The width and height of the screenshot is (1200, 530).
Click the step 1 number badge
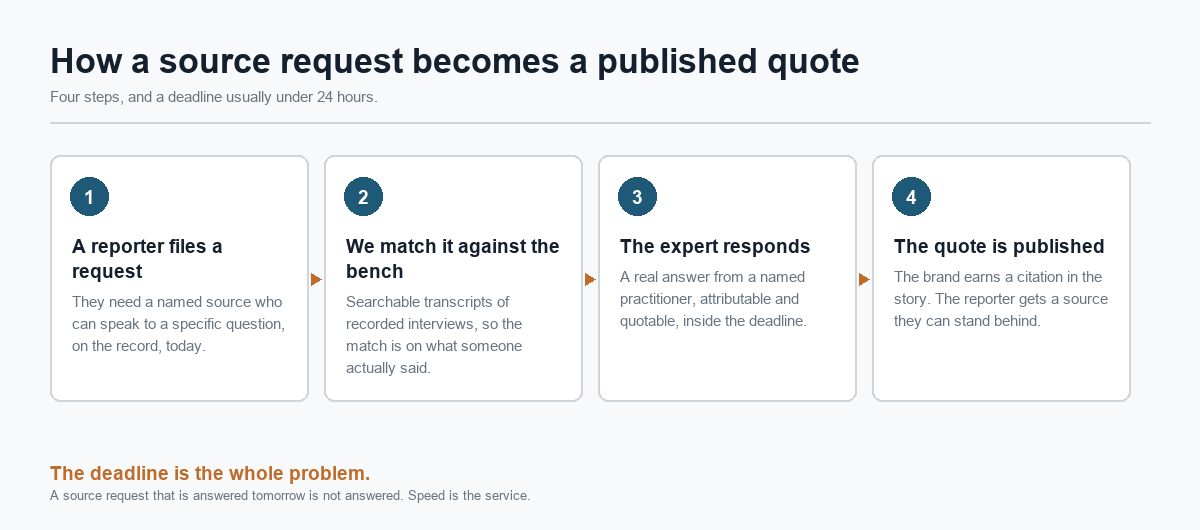pyautogui.click(x=89, y=197)
